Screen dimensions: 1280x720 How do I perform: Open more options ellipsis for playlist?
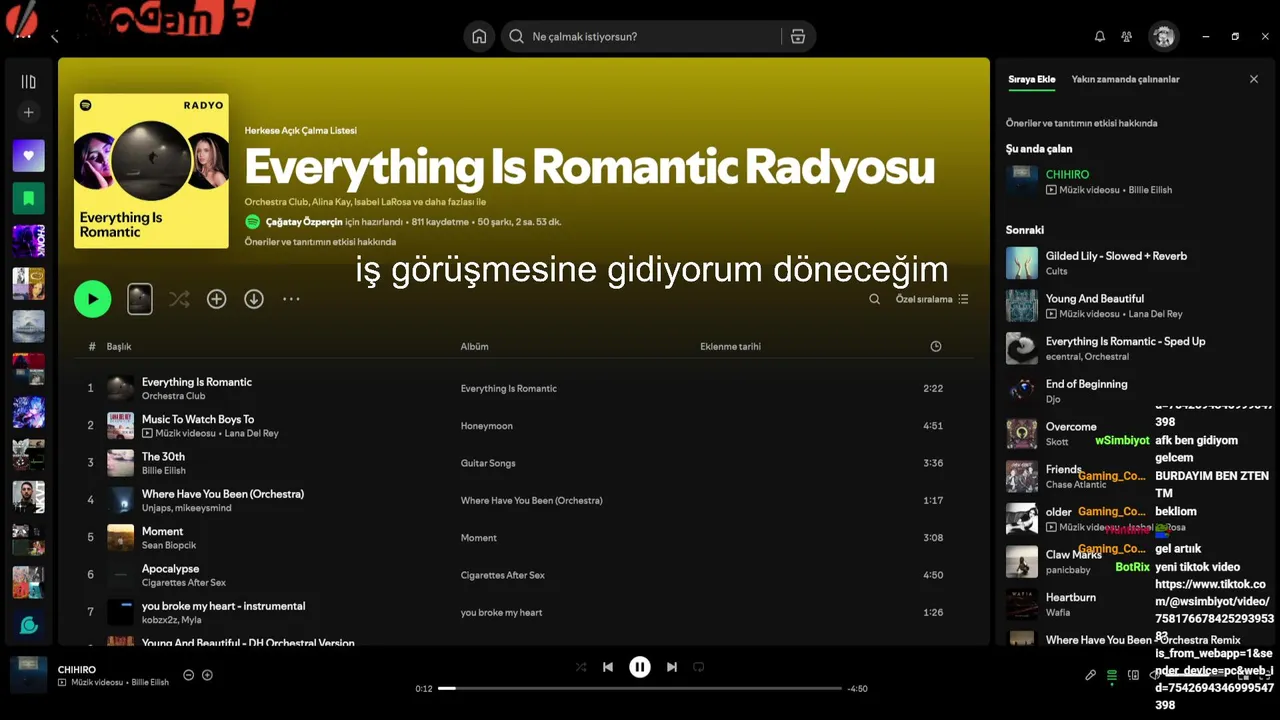[x=291, y=299]
